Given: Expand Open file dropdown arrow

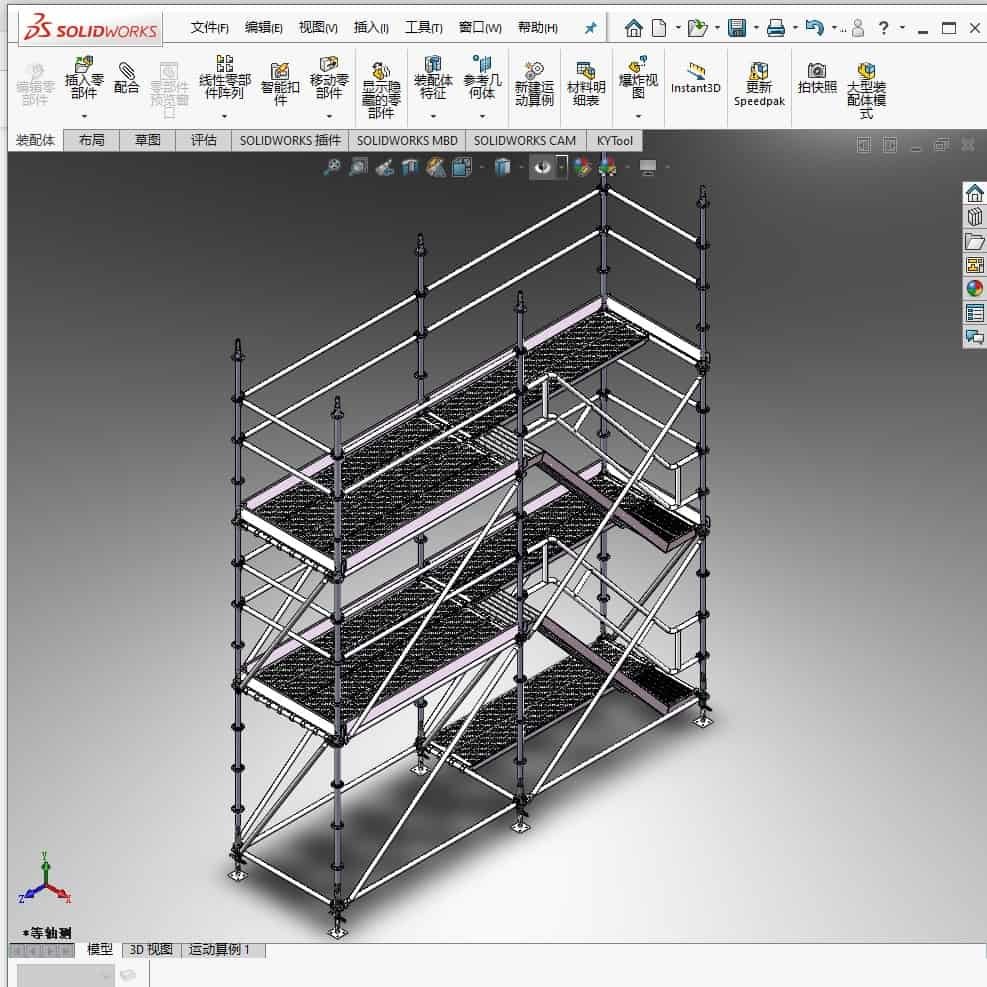Looking at the screenshot, I should [718, 28].
